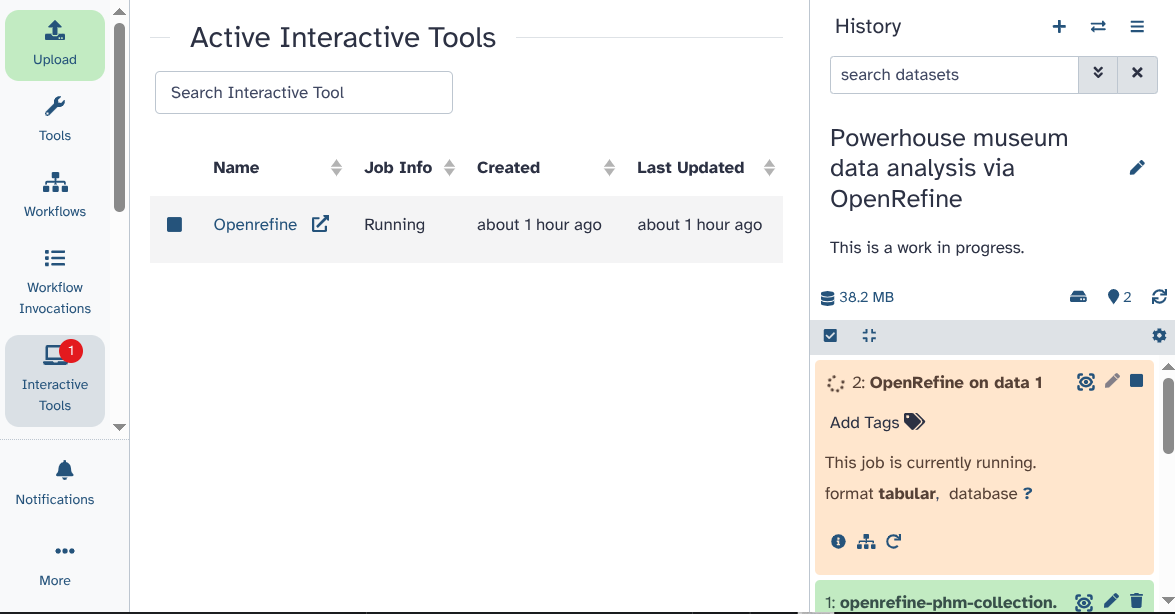Click the Openrefine tool name link
Image resolution: width=1175 pixels, height=614 pixels.
pos(255,225)
